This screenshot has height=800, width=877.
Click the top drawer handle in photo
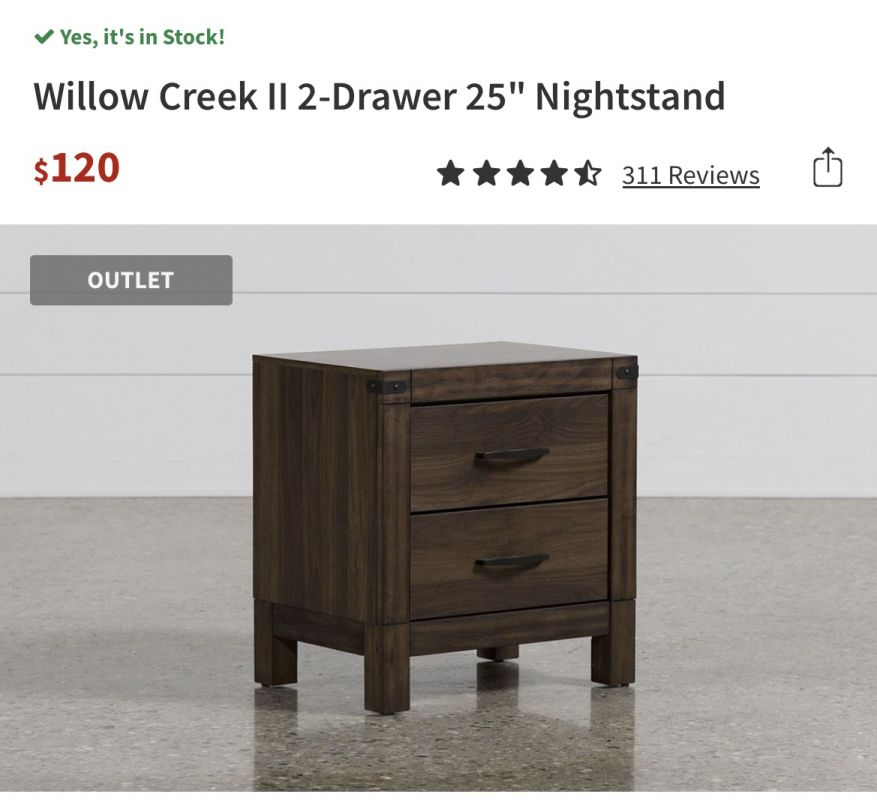click(511, 456)
